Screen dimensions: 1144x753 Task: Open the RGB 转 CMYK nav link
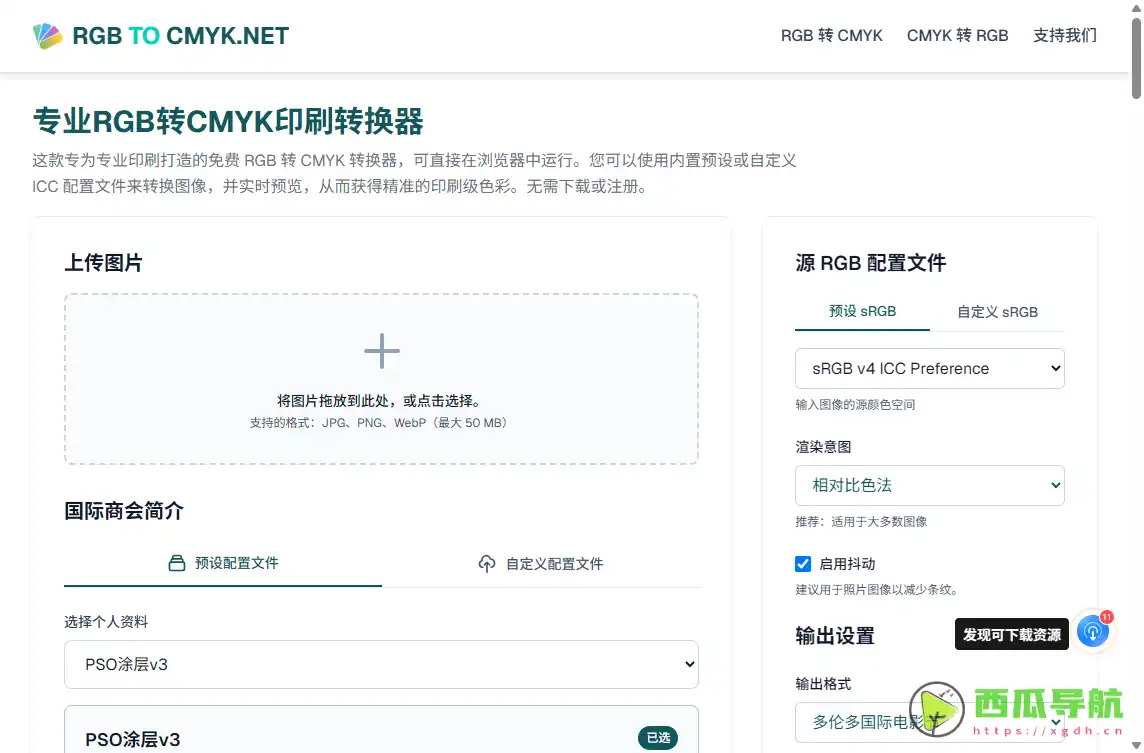[x=832, y=36]
